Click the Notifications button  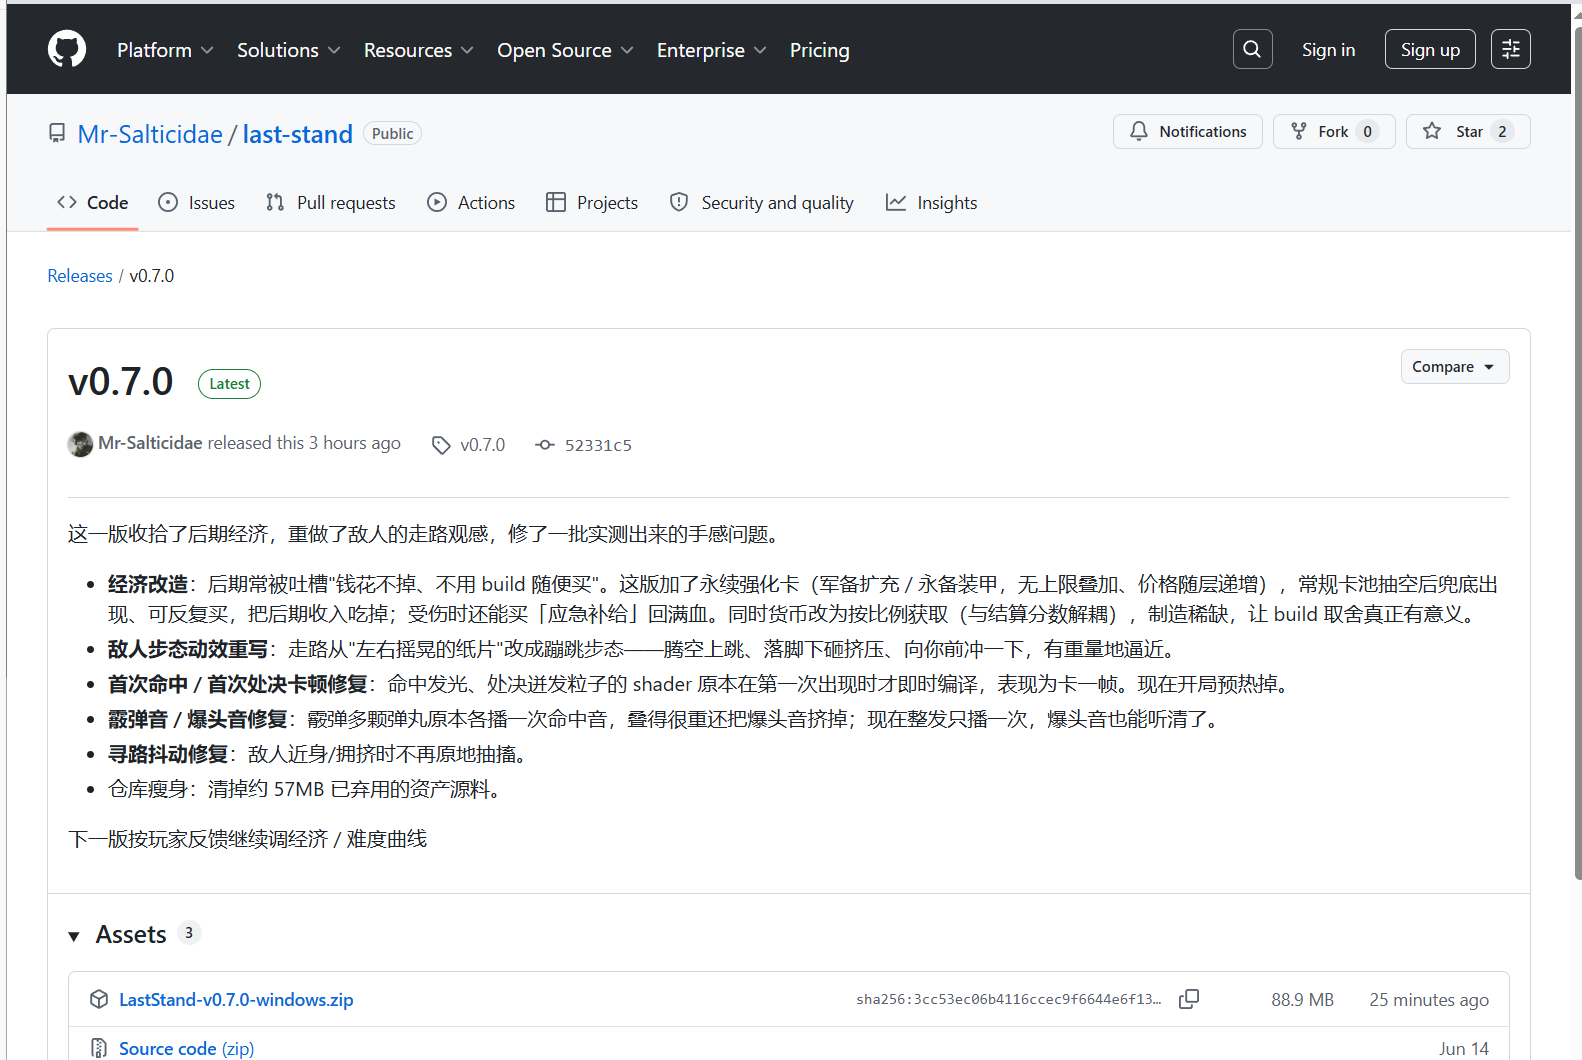1187,131
